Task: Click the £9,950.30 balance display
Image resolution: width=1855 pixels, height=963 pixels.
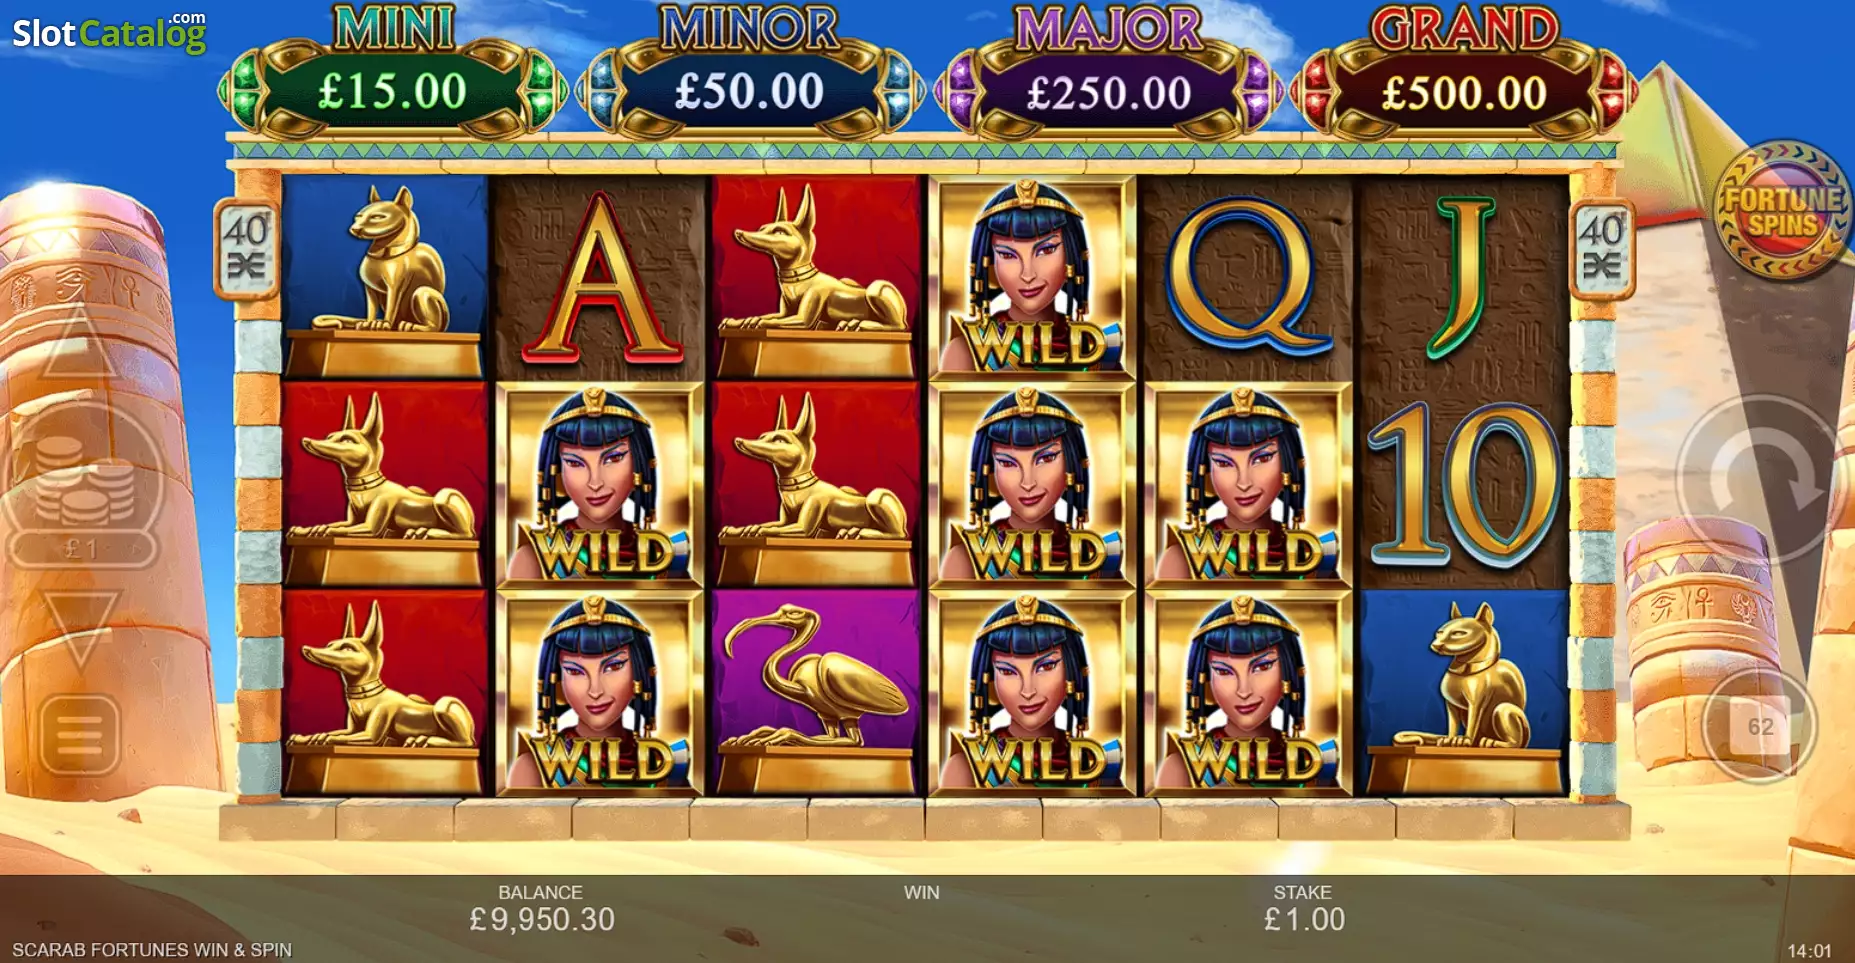Action: [542, 919]
